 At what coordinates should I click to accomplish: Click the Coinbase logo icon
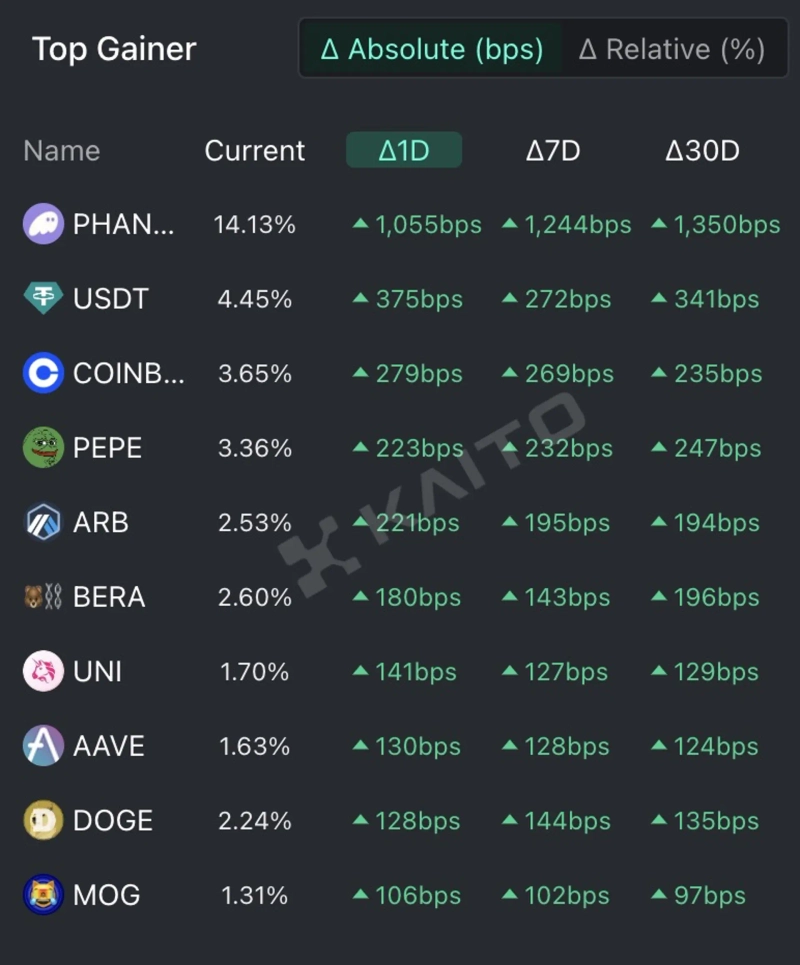pyautogui.click(x=43, y=373)
